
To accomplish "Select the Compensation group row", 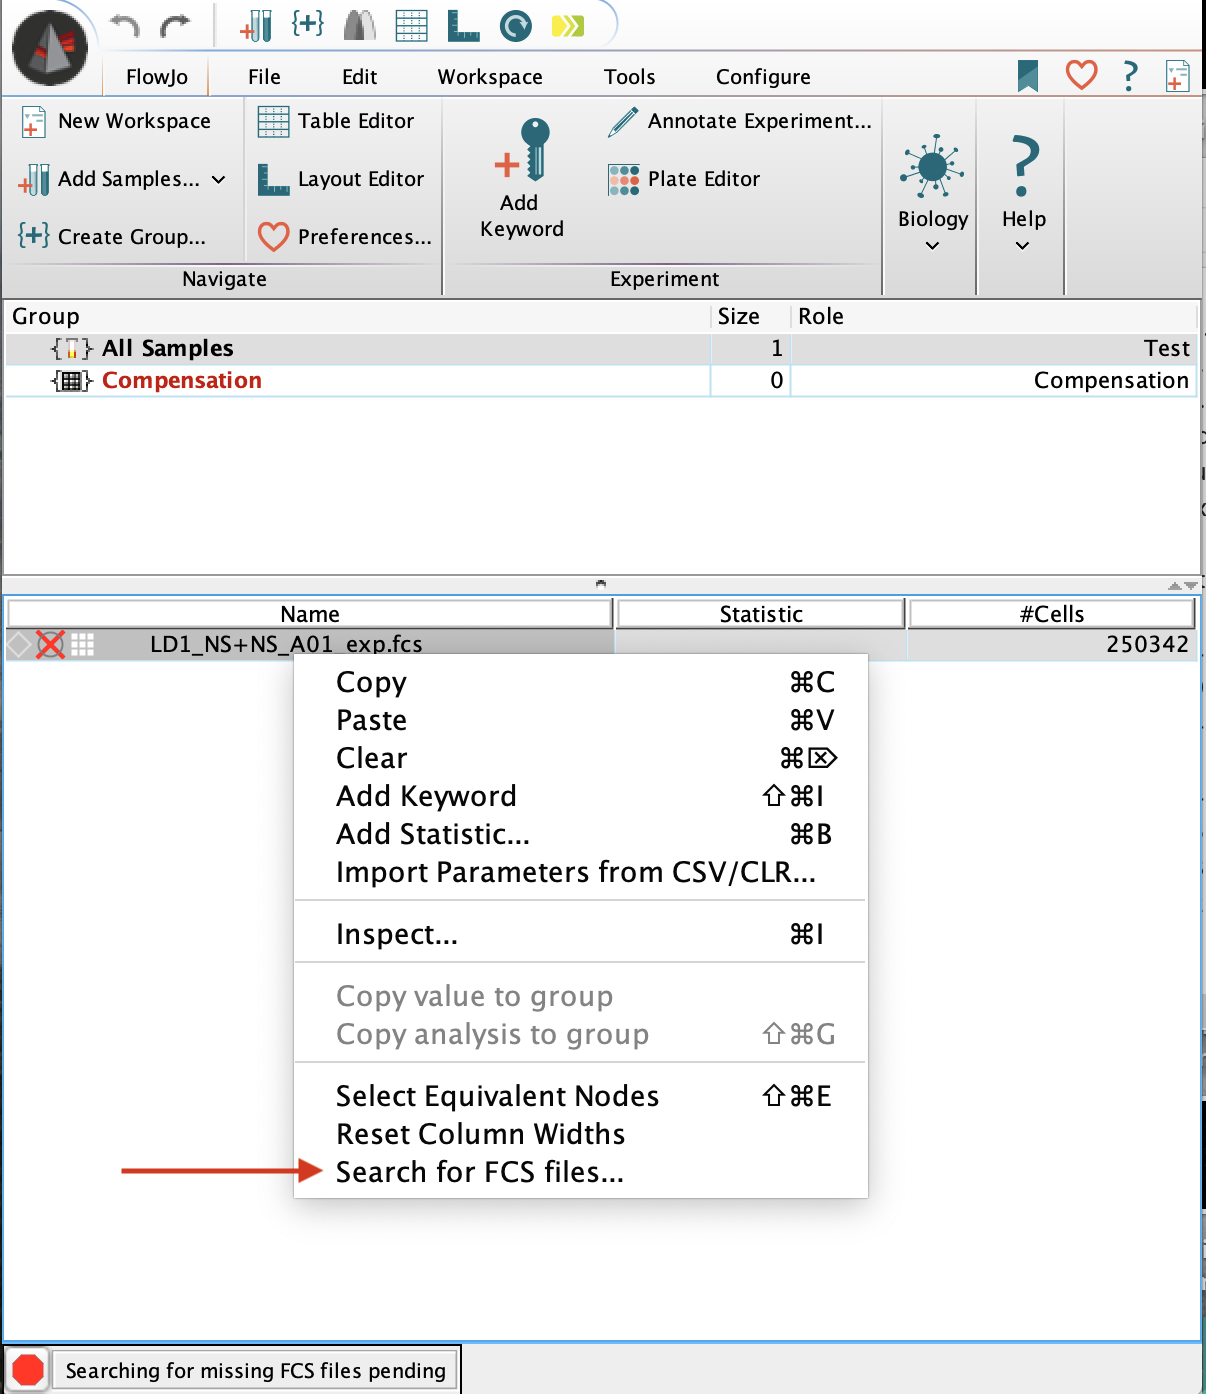I will click(601, 381).
